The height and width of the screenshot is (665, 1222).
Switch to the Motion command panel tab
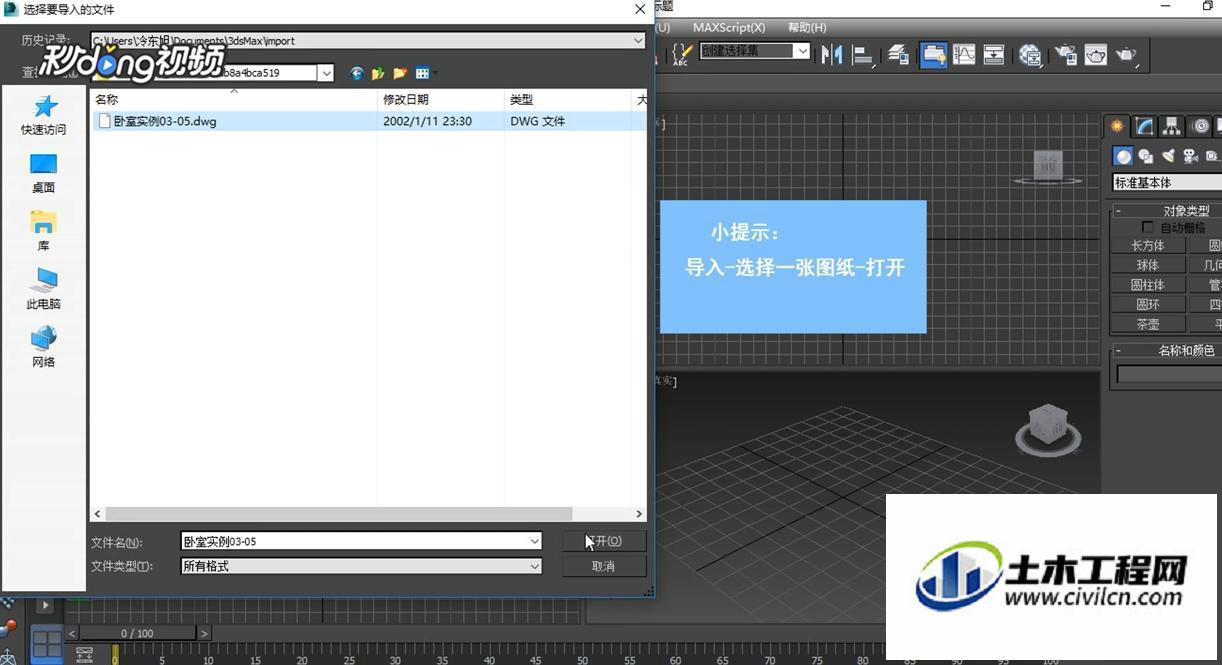(1200, 126)
